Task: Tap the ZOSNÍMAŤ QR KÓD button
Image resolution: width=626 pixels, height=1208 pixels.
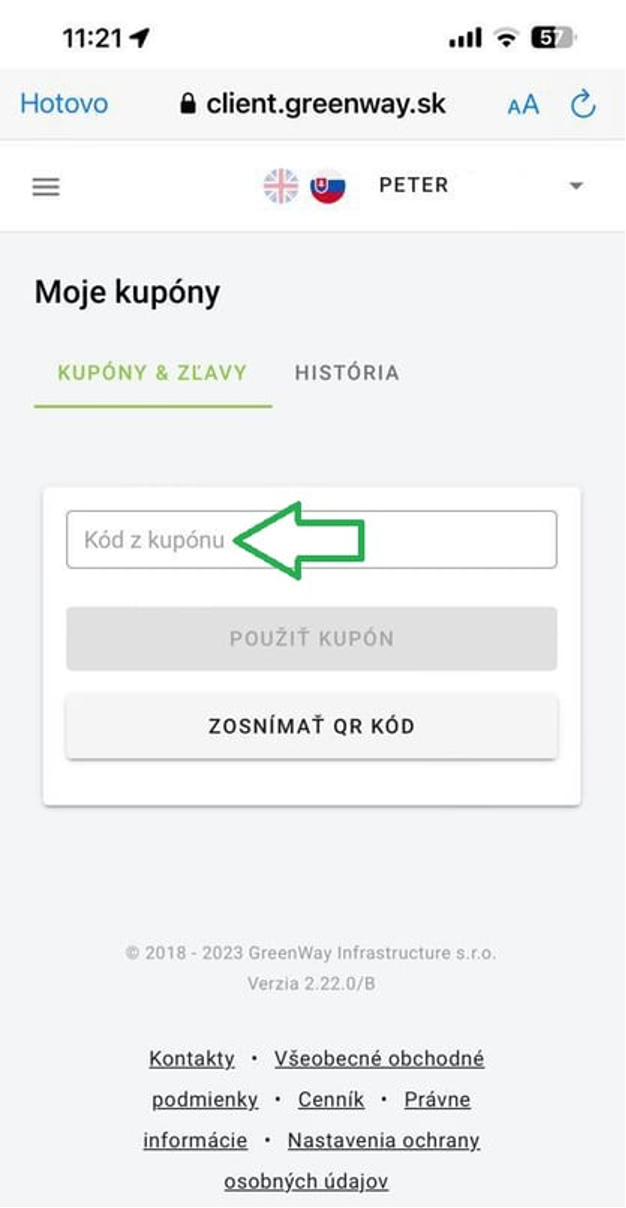Action: click(x=311, y=726)
